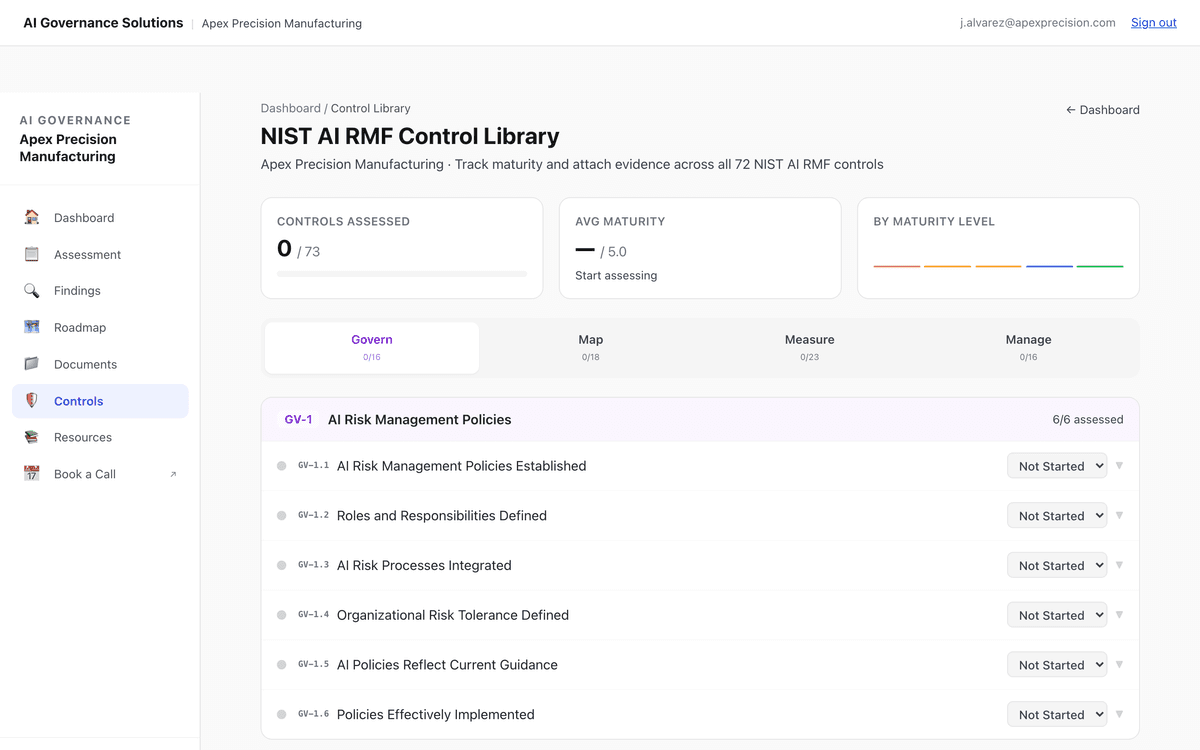The image size is (1200, 750).
Task: Open Resources in the sidebar
Action: pos(100,437)
